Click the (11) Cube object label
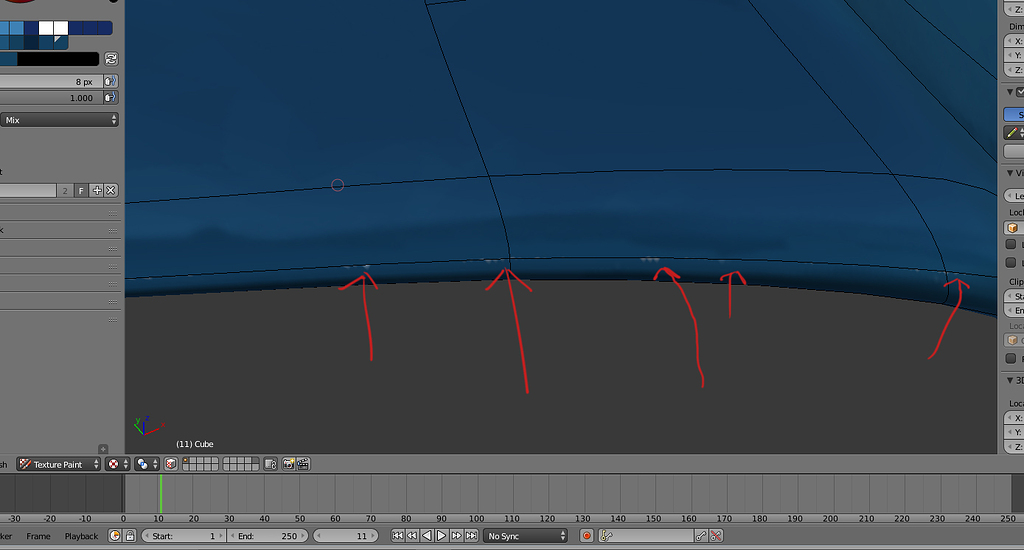The width and height of the screenshot is (1024, 550). [195, 444]
